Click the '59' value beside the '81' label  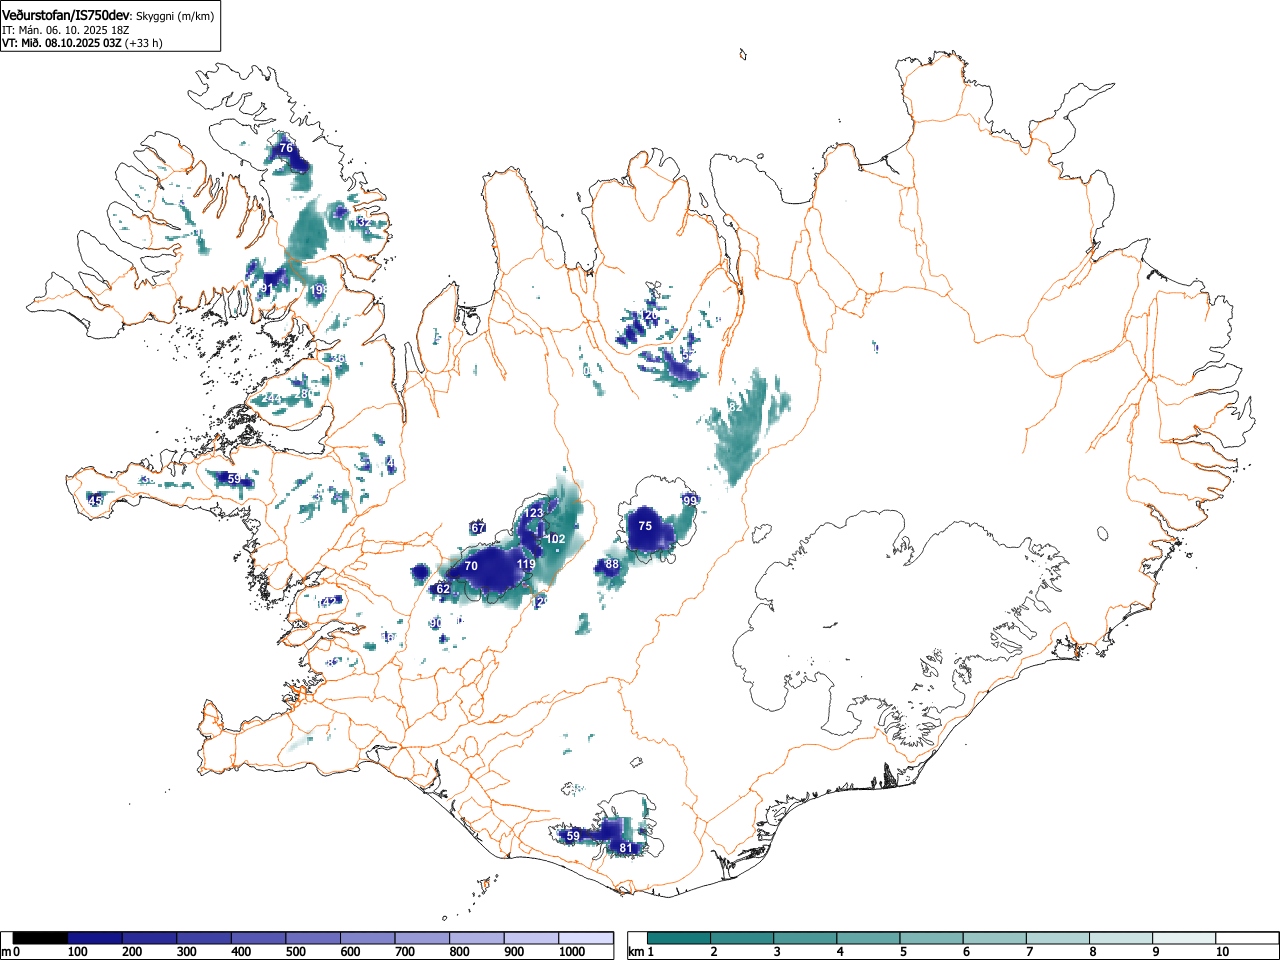pyautogui.click(x=573, y=836)
